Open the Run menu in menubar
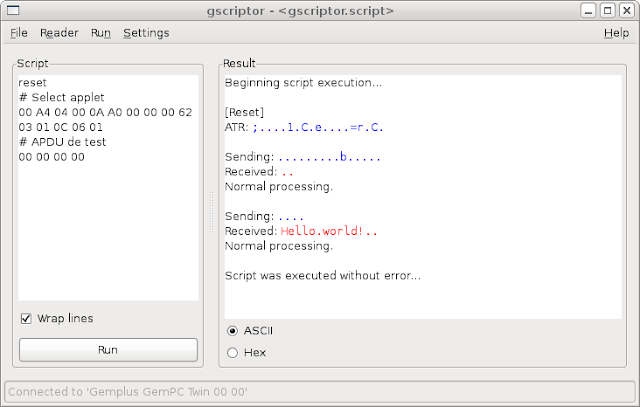 pos(100,33)
